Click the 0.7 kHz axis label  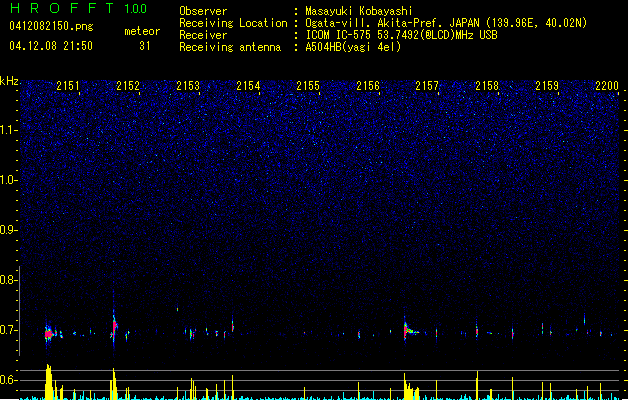pos(9,330)
